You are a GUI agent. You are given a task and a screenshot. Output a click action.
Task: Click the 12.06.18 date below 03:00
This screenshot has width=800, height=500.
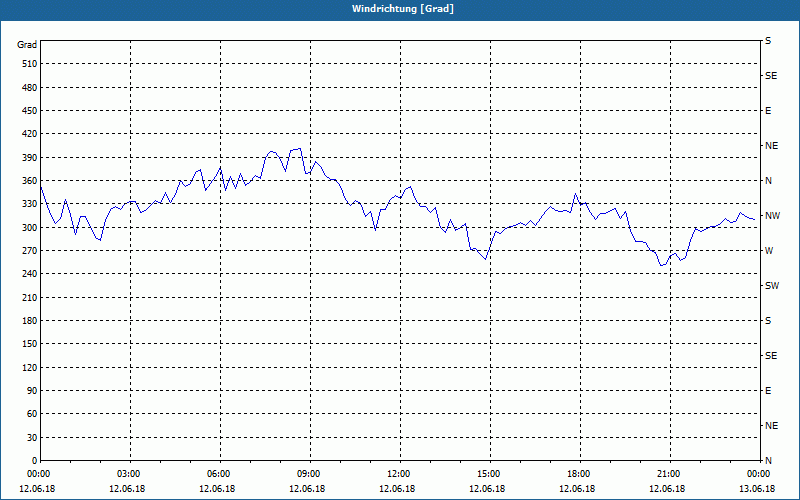[127, 489]
